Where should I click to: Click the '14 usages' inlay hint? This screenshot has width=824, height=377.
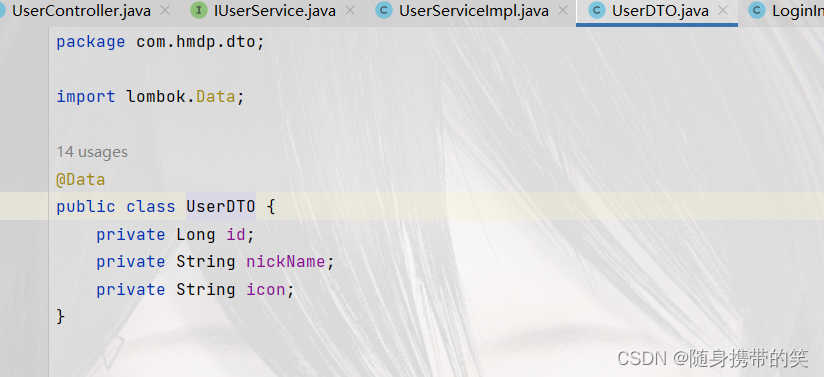[92, 152]
